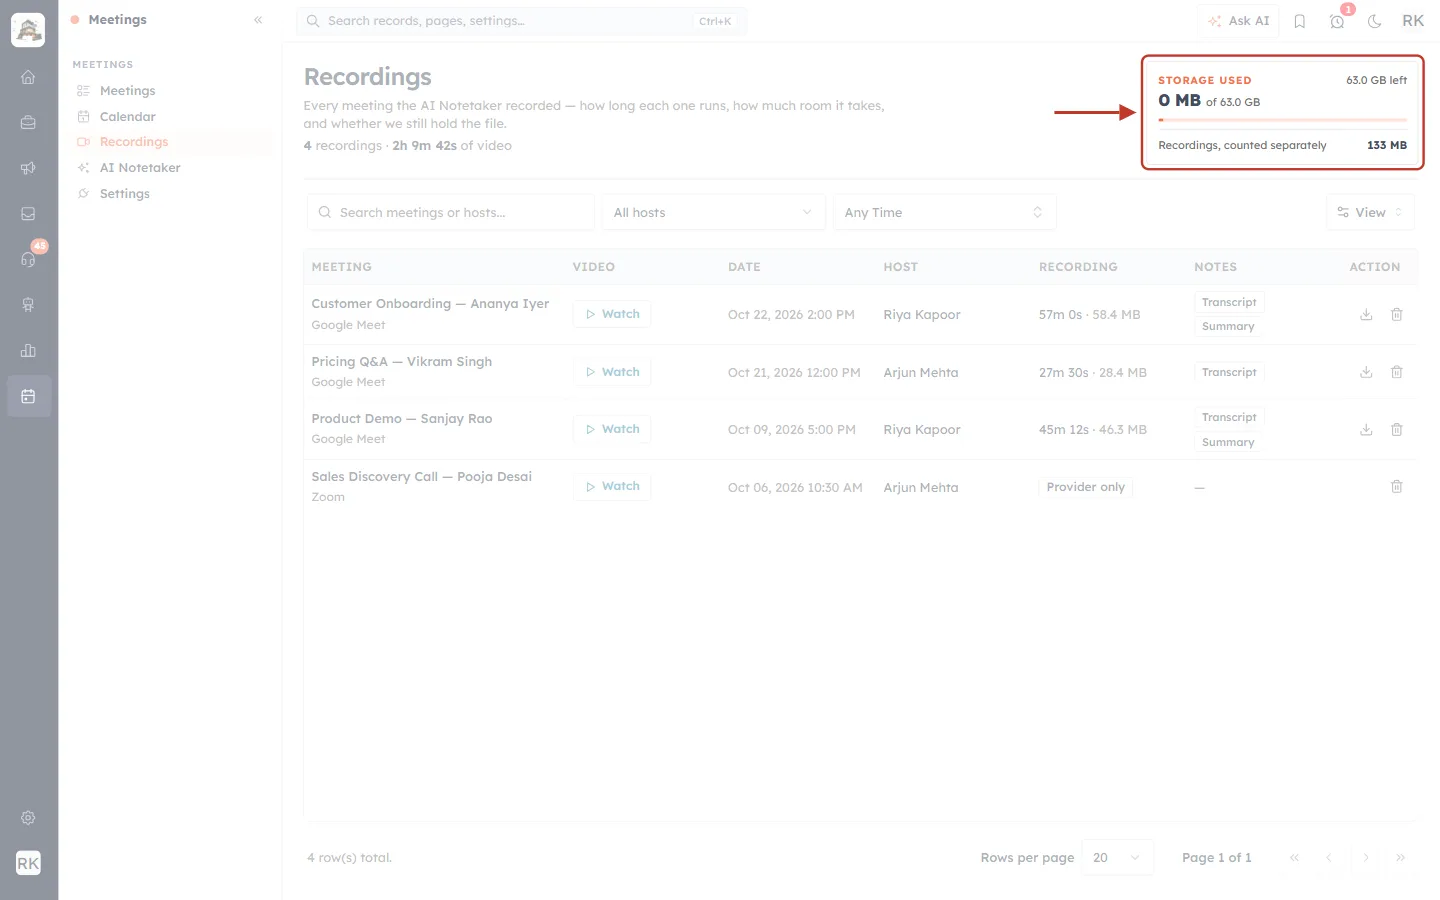Click the Provider only label
Screen dimensions: 1440x900
[1085, 487]
